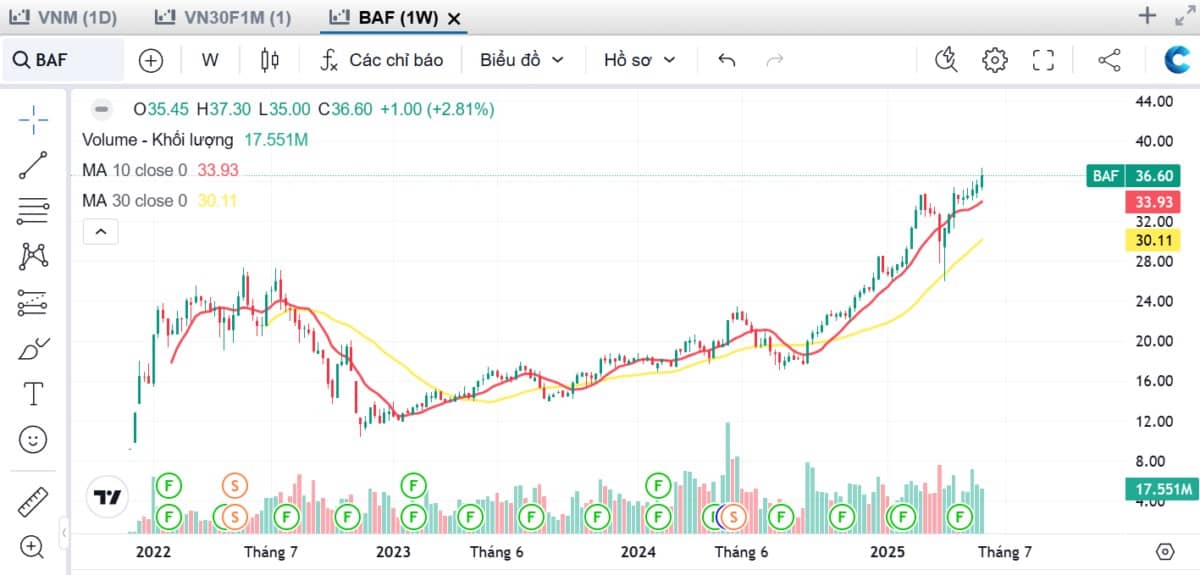Select the MA 30 close indicator legend
Image resolution: width=1200 pixels, height=575 pixels.
[x=159, y=201]
